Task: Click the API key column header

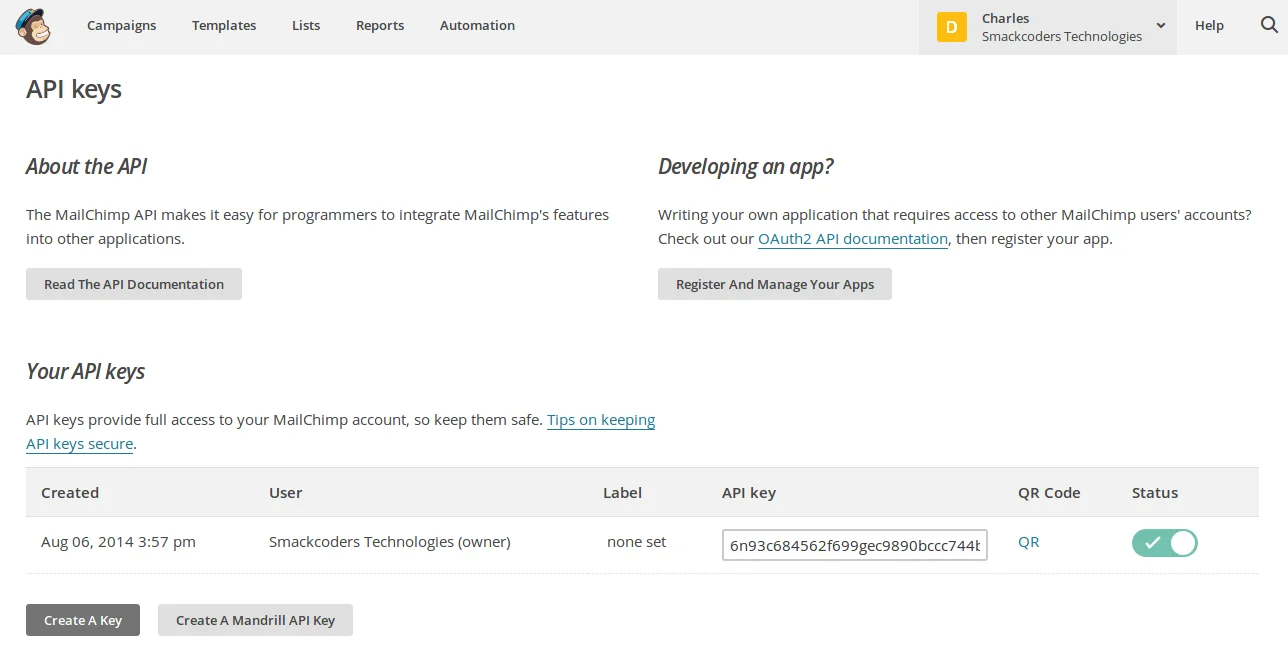Action: coord(749,493)
